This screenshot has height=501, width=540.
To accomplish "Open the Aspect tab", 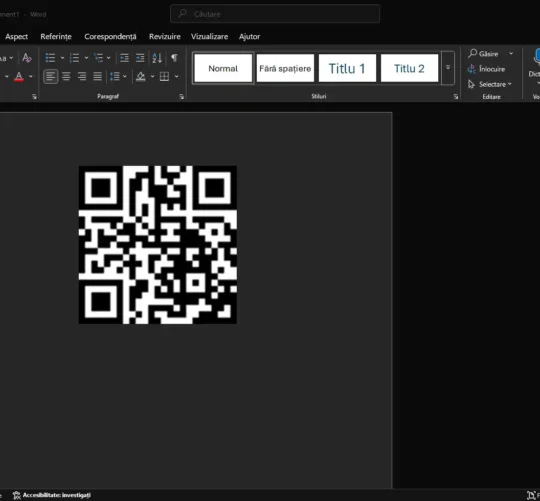I will point(17,36).
